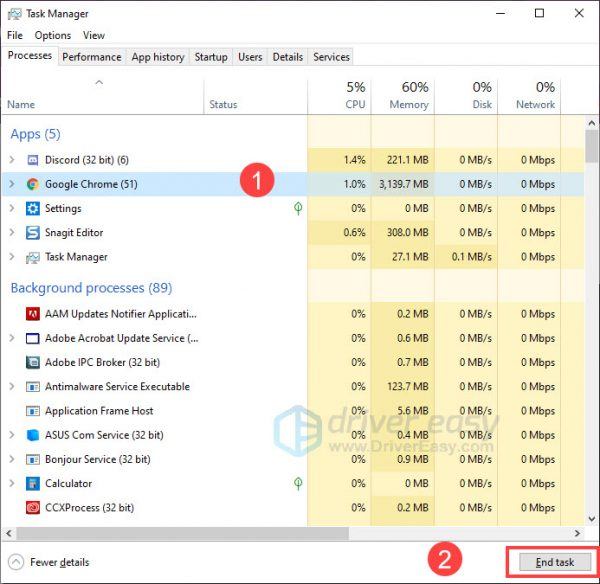This screenshot has width=600, height=584.
Task: Sort by the Memory column header
Action: (403, 97)
